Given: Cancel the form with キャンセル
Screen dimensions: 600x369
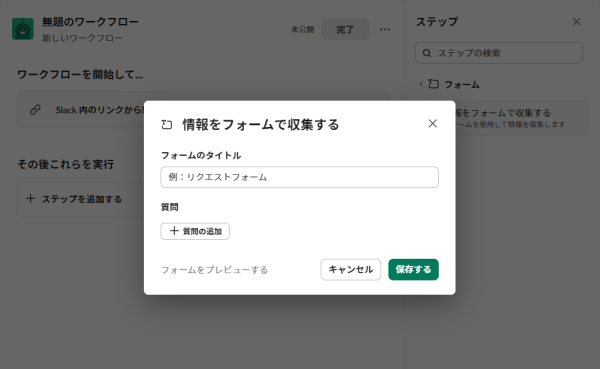Looking at the screenshot, I should coord(351,269).
